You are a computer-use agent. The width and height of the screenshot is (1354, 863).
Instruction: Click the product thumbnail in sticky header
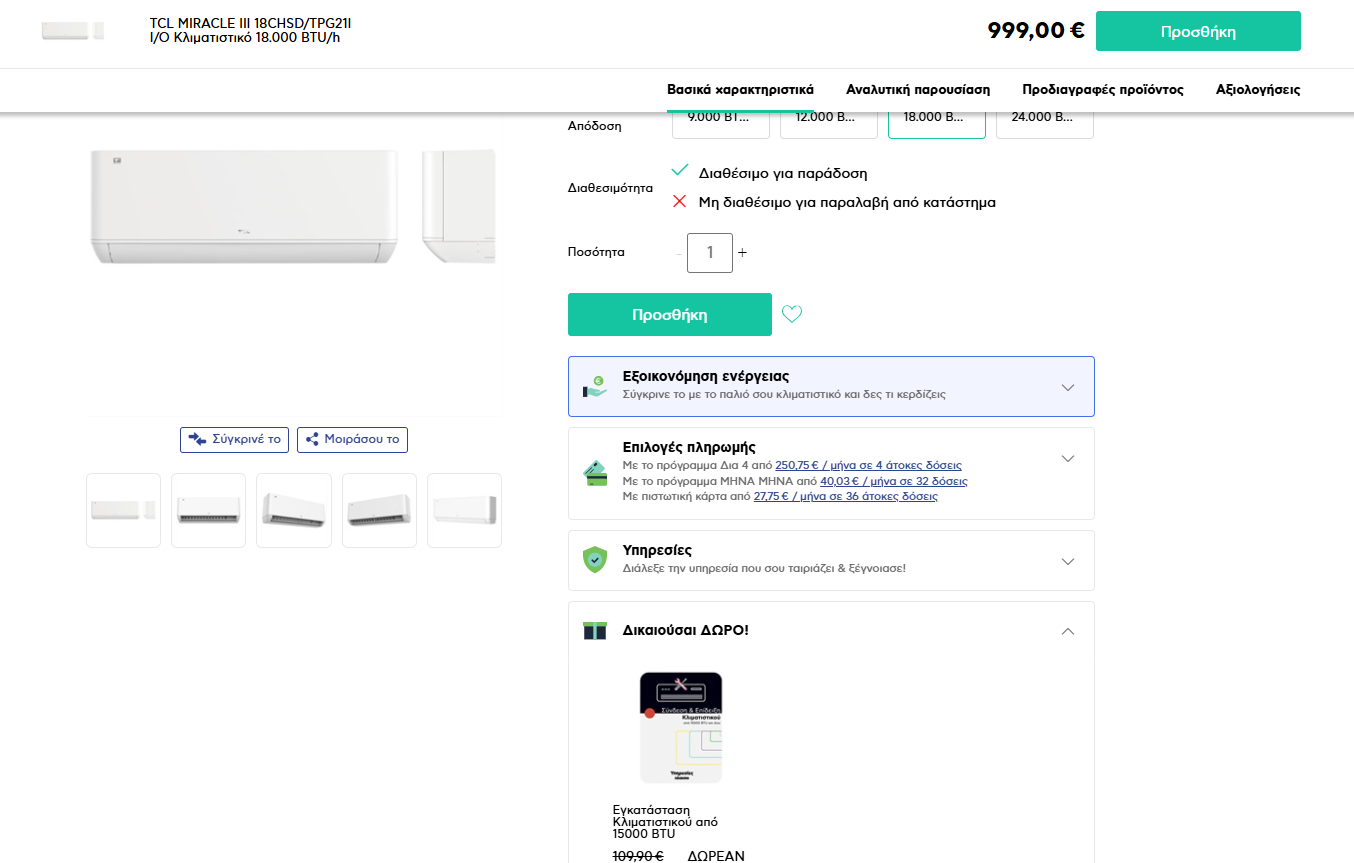[x=72, y=30]
